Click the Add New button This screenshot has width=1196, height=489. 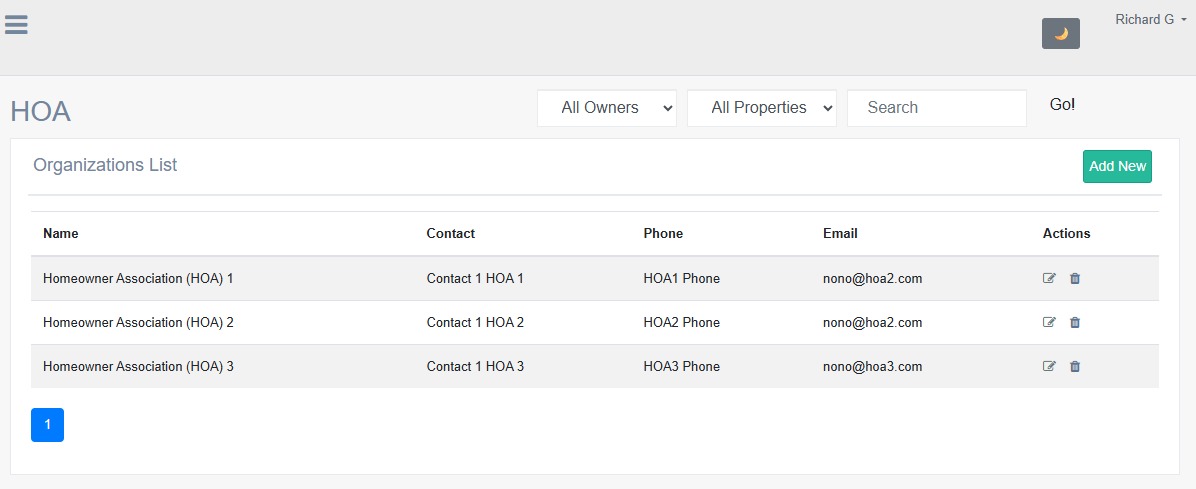[x=1117, y=167]
